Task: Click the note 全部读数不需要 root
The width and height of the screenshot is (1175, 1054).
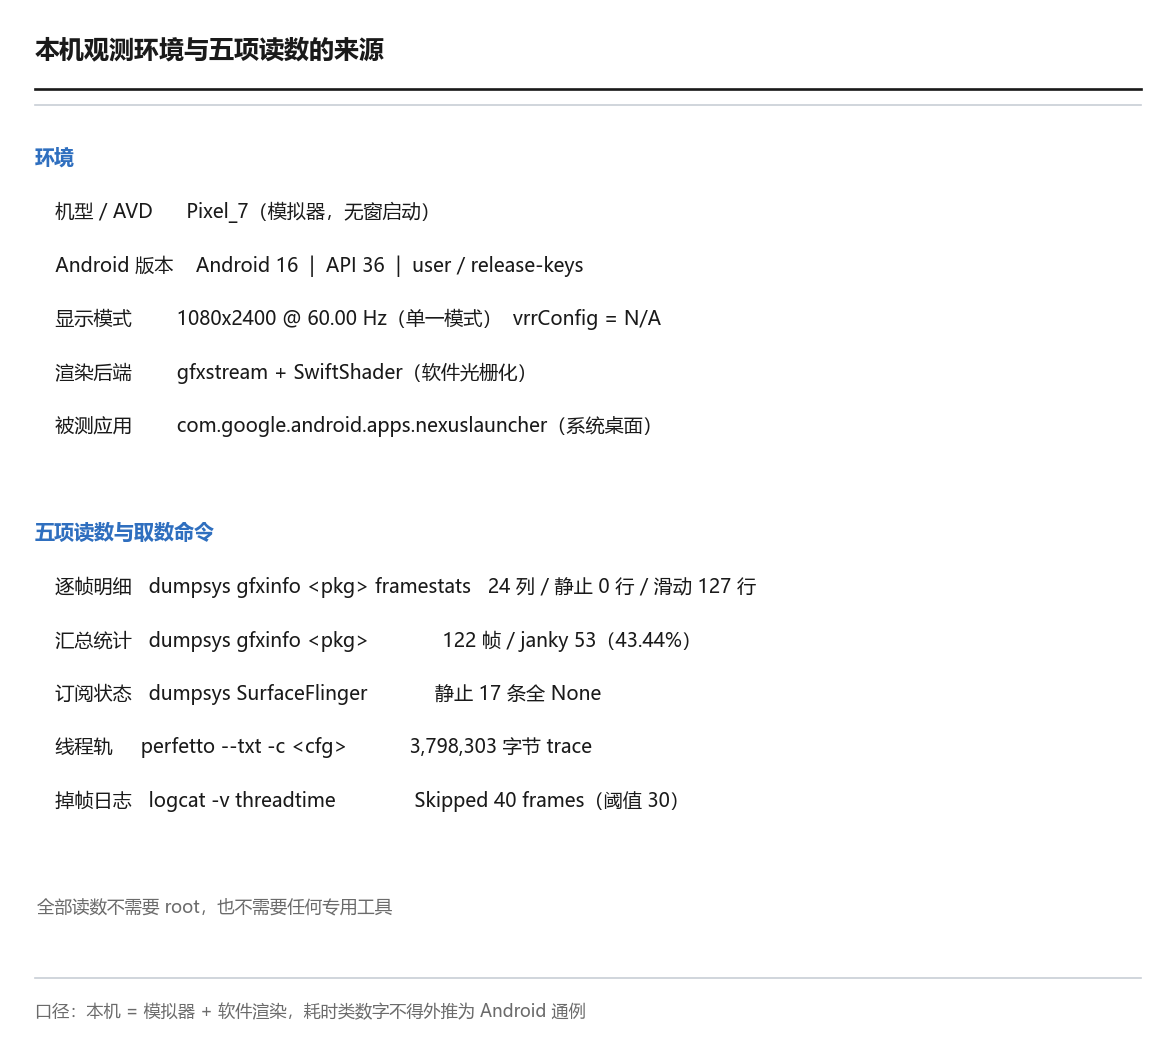Action: pos(214,907)
